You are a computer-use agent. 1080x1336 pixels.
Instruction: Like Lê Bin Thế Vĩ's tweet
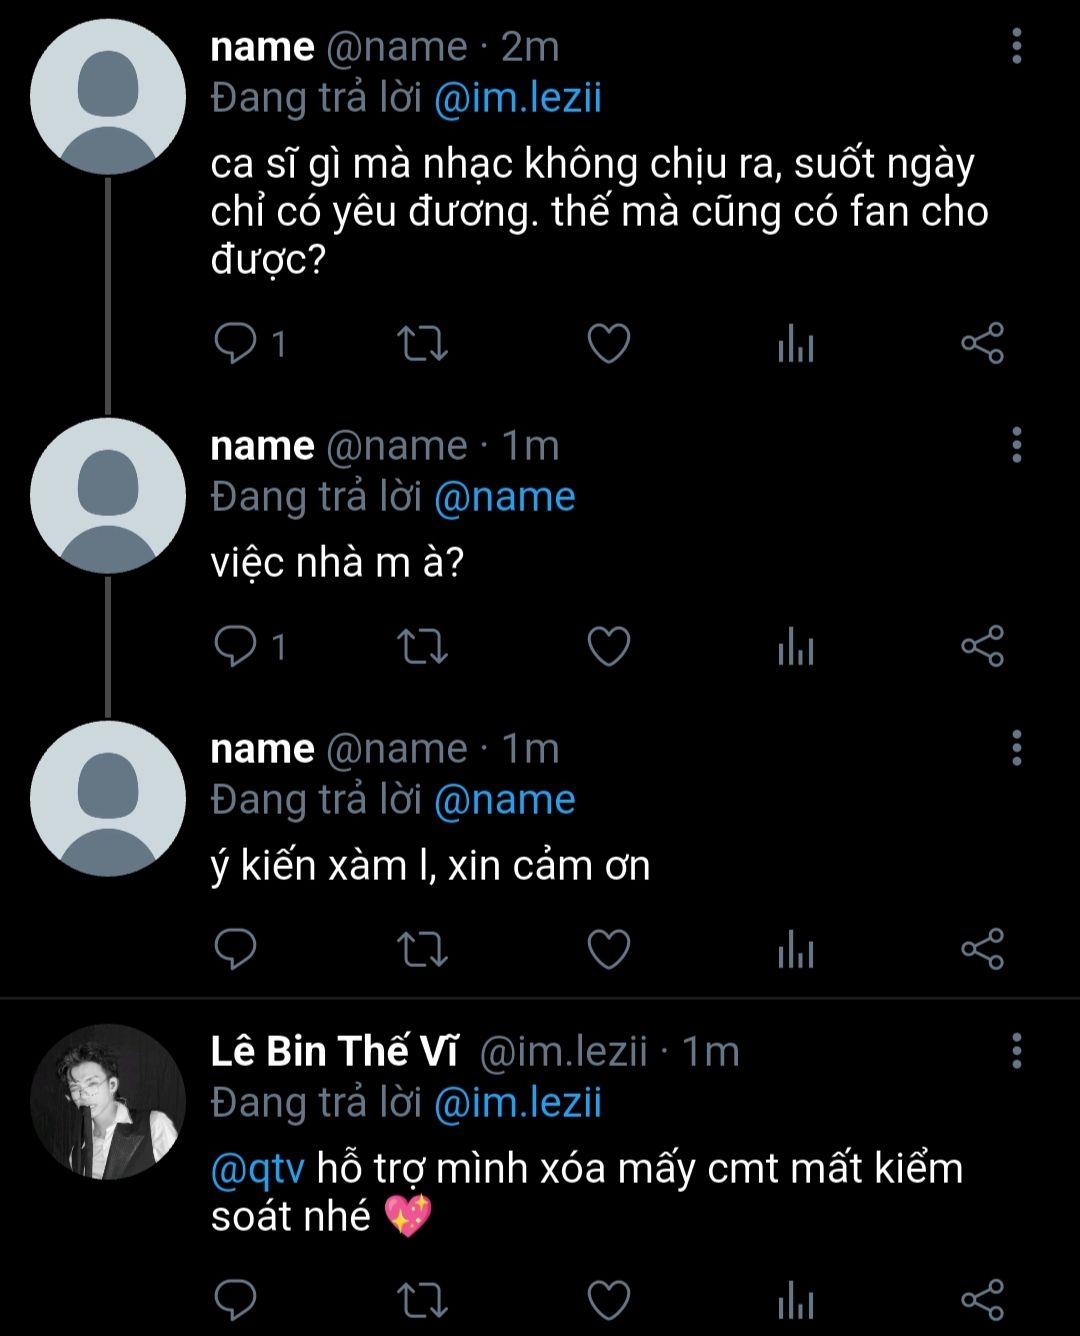pos(608,1301)
